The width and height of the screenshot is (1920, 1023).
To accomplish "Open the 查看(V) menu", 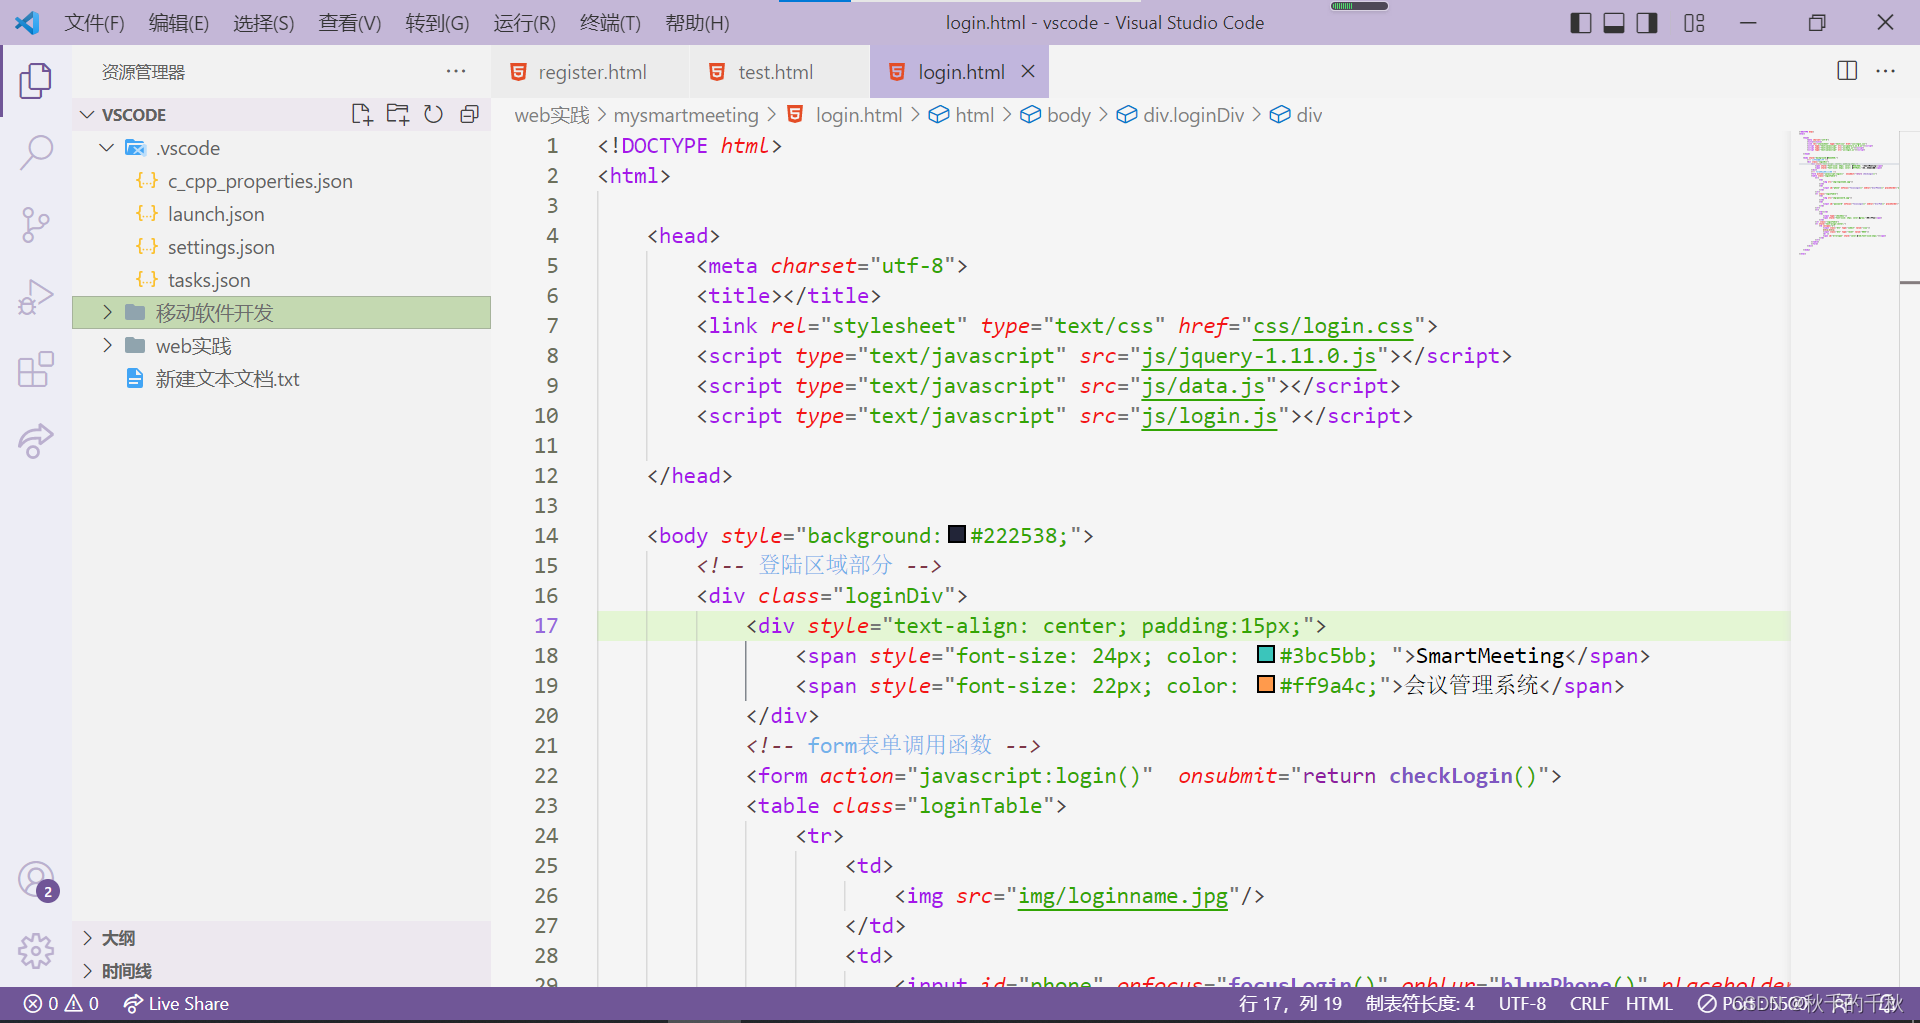I will pos(350,23).
